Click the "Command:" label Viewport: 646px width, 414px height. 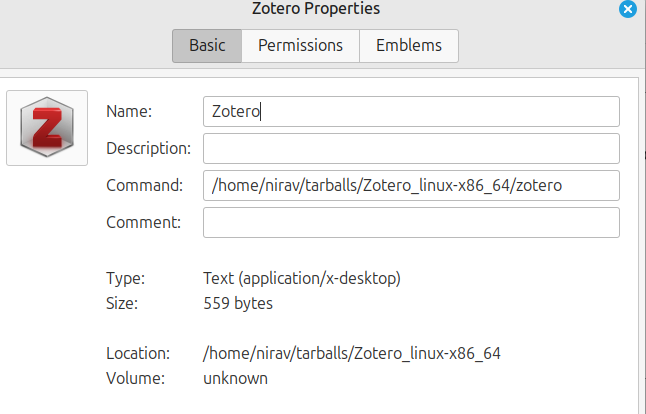click(144, 185)
